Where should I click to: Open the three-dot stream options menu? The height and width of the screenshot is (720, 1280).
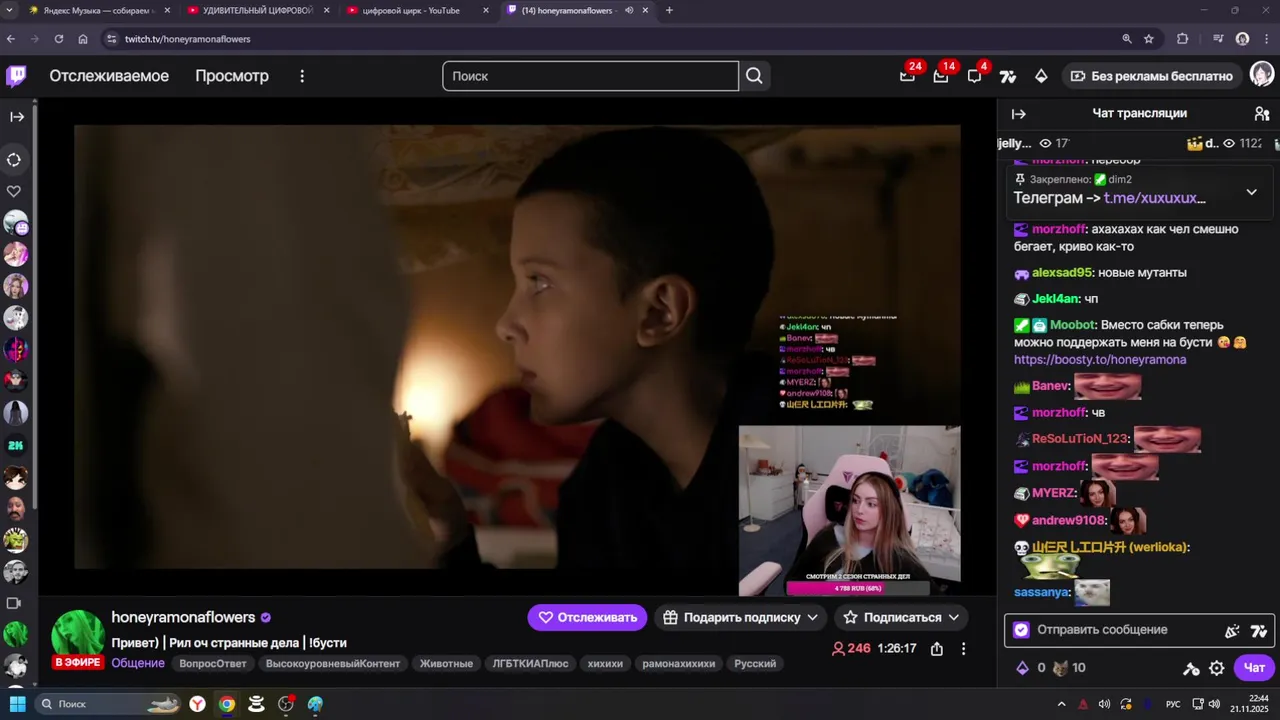pos(963,648)
